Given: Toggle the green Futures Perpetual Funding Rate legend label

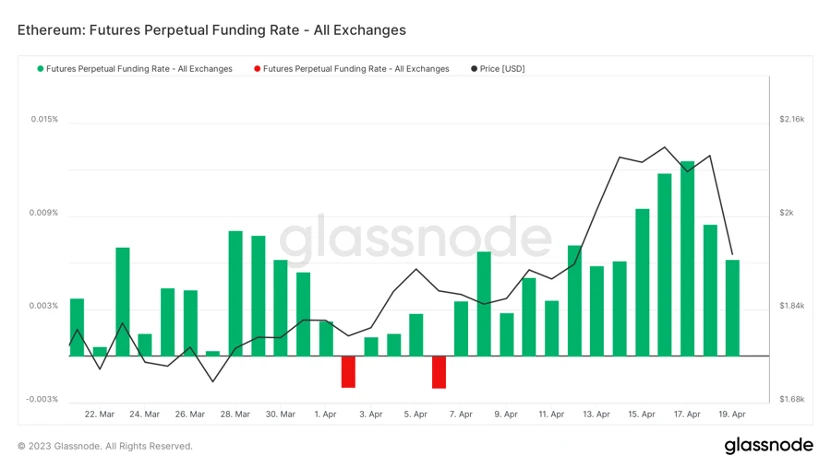Looking at the screenshot, I should click(139, 69).
